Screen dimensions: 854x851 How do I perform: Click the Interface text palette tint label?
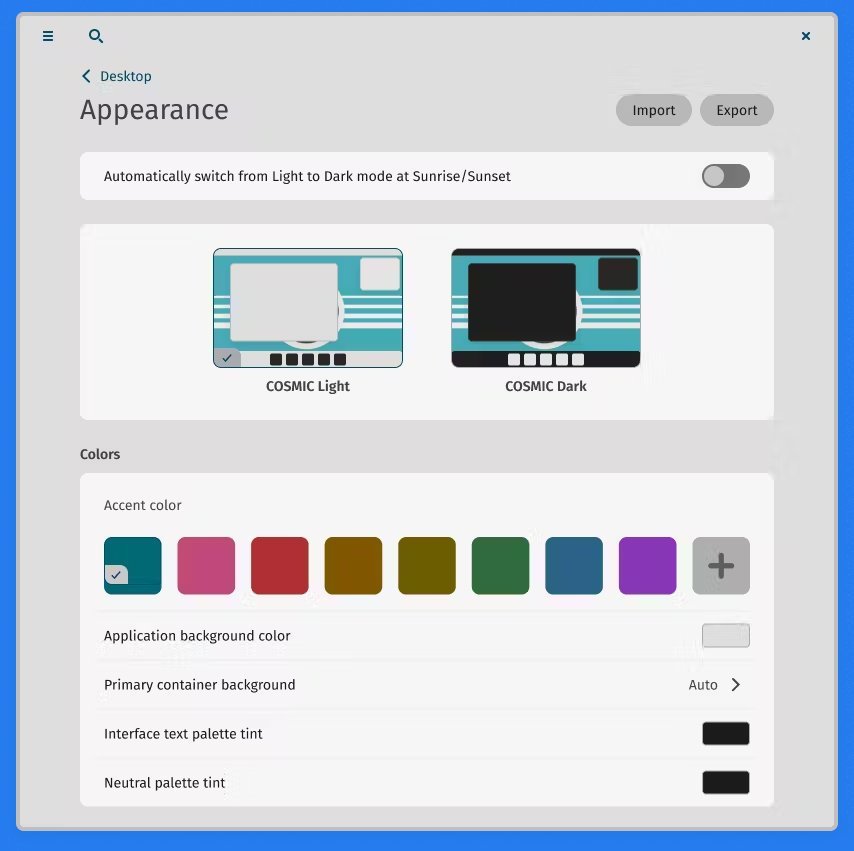click(183, 734)
